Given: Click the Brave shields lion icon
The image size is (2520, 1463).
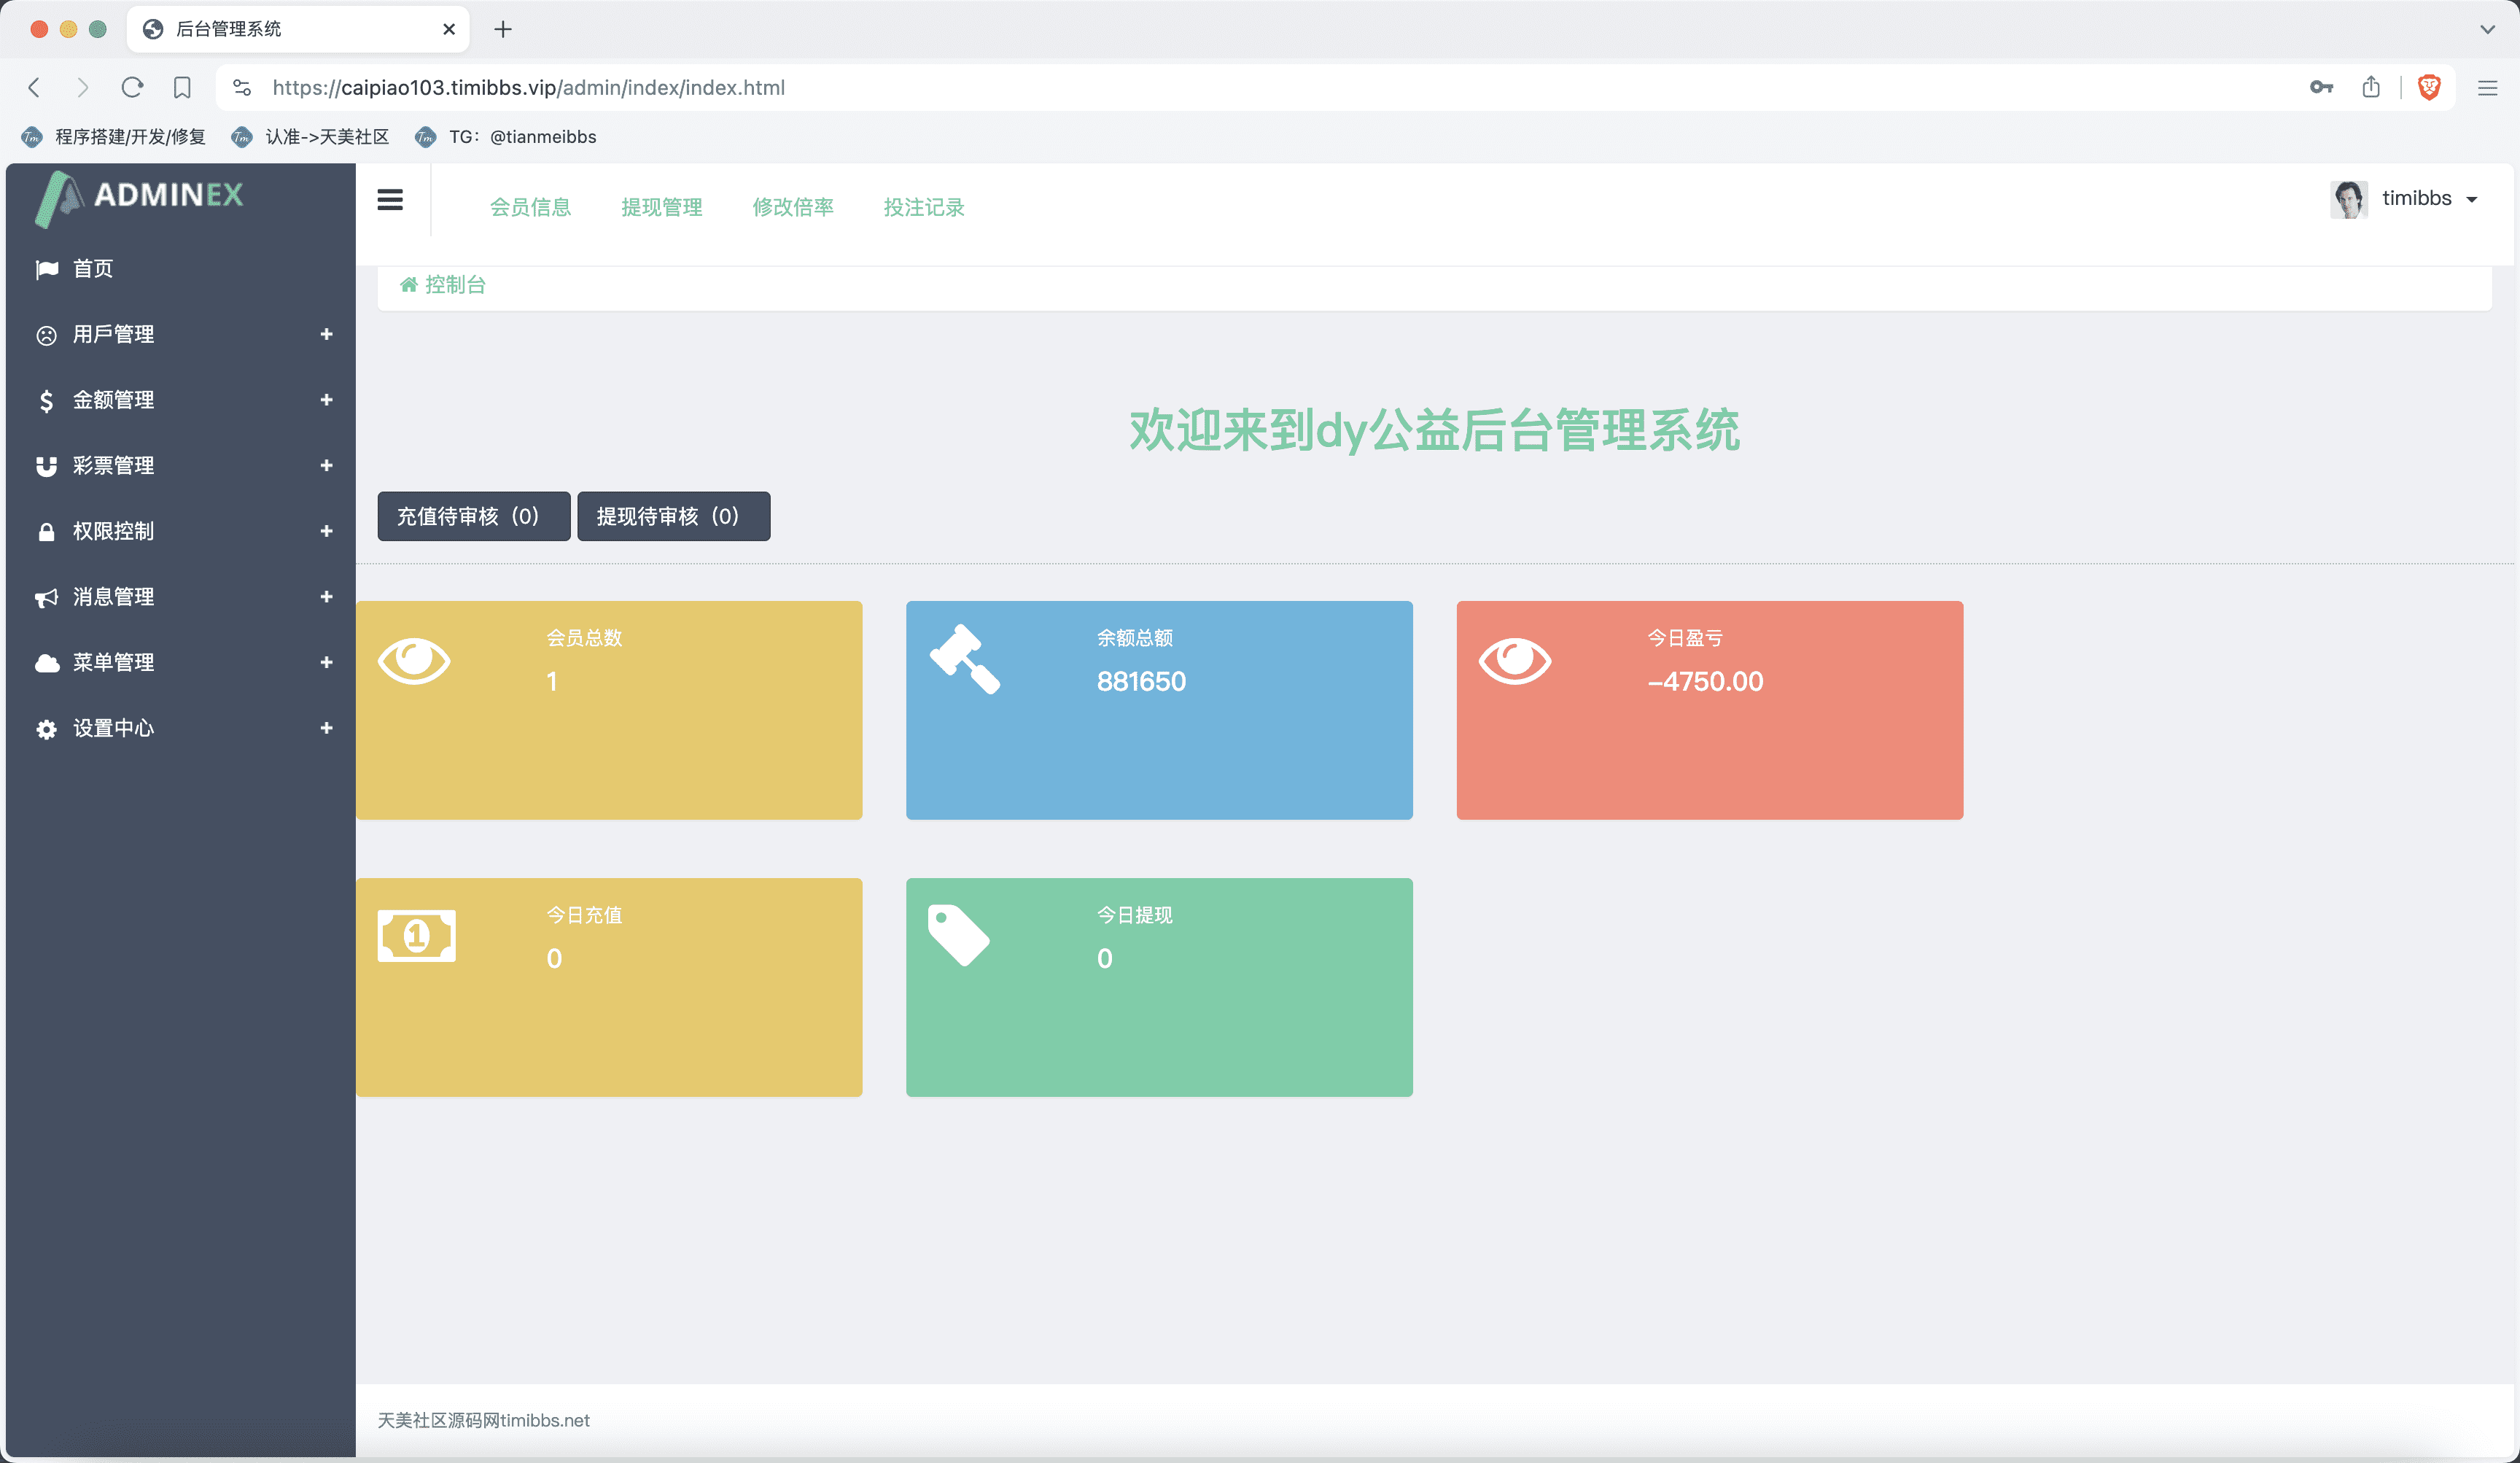Looking at the screenshot, I should tap(2429, 88).
